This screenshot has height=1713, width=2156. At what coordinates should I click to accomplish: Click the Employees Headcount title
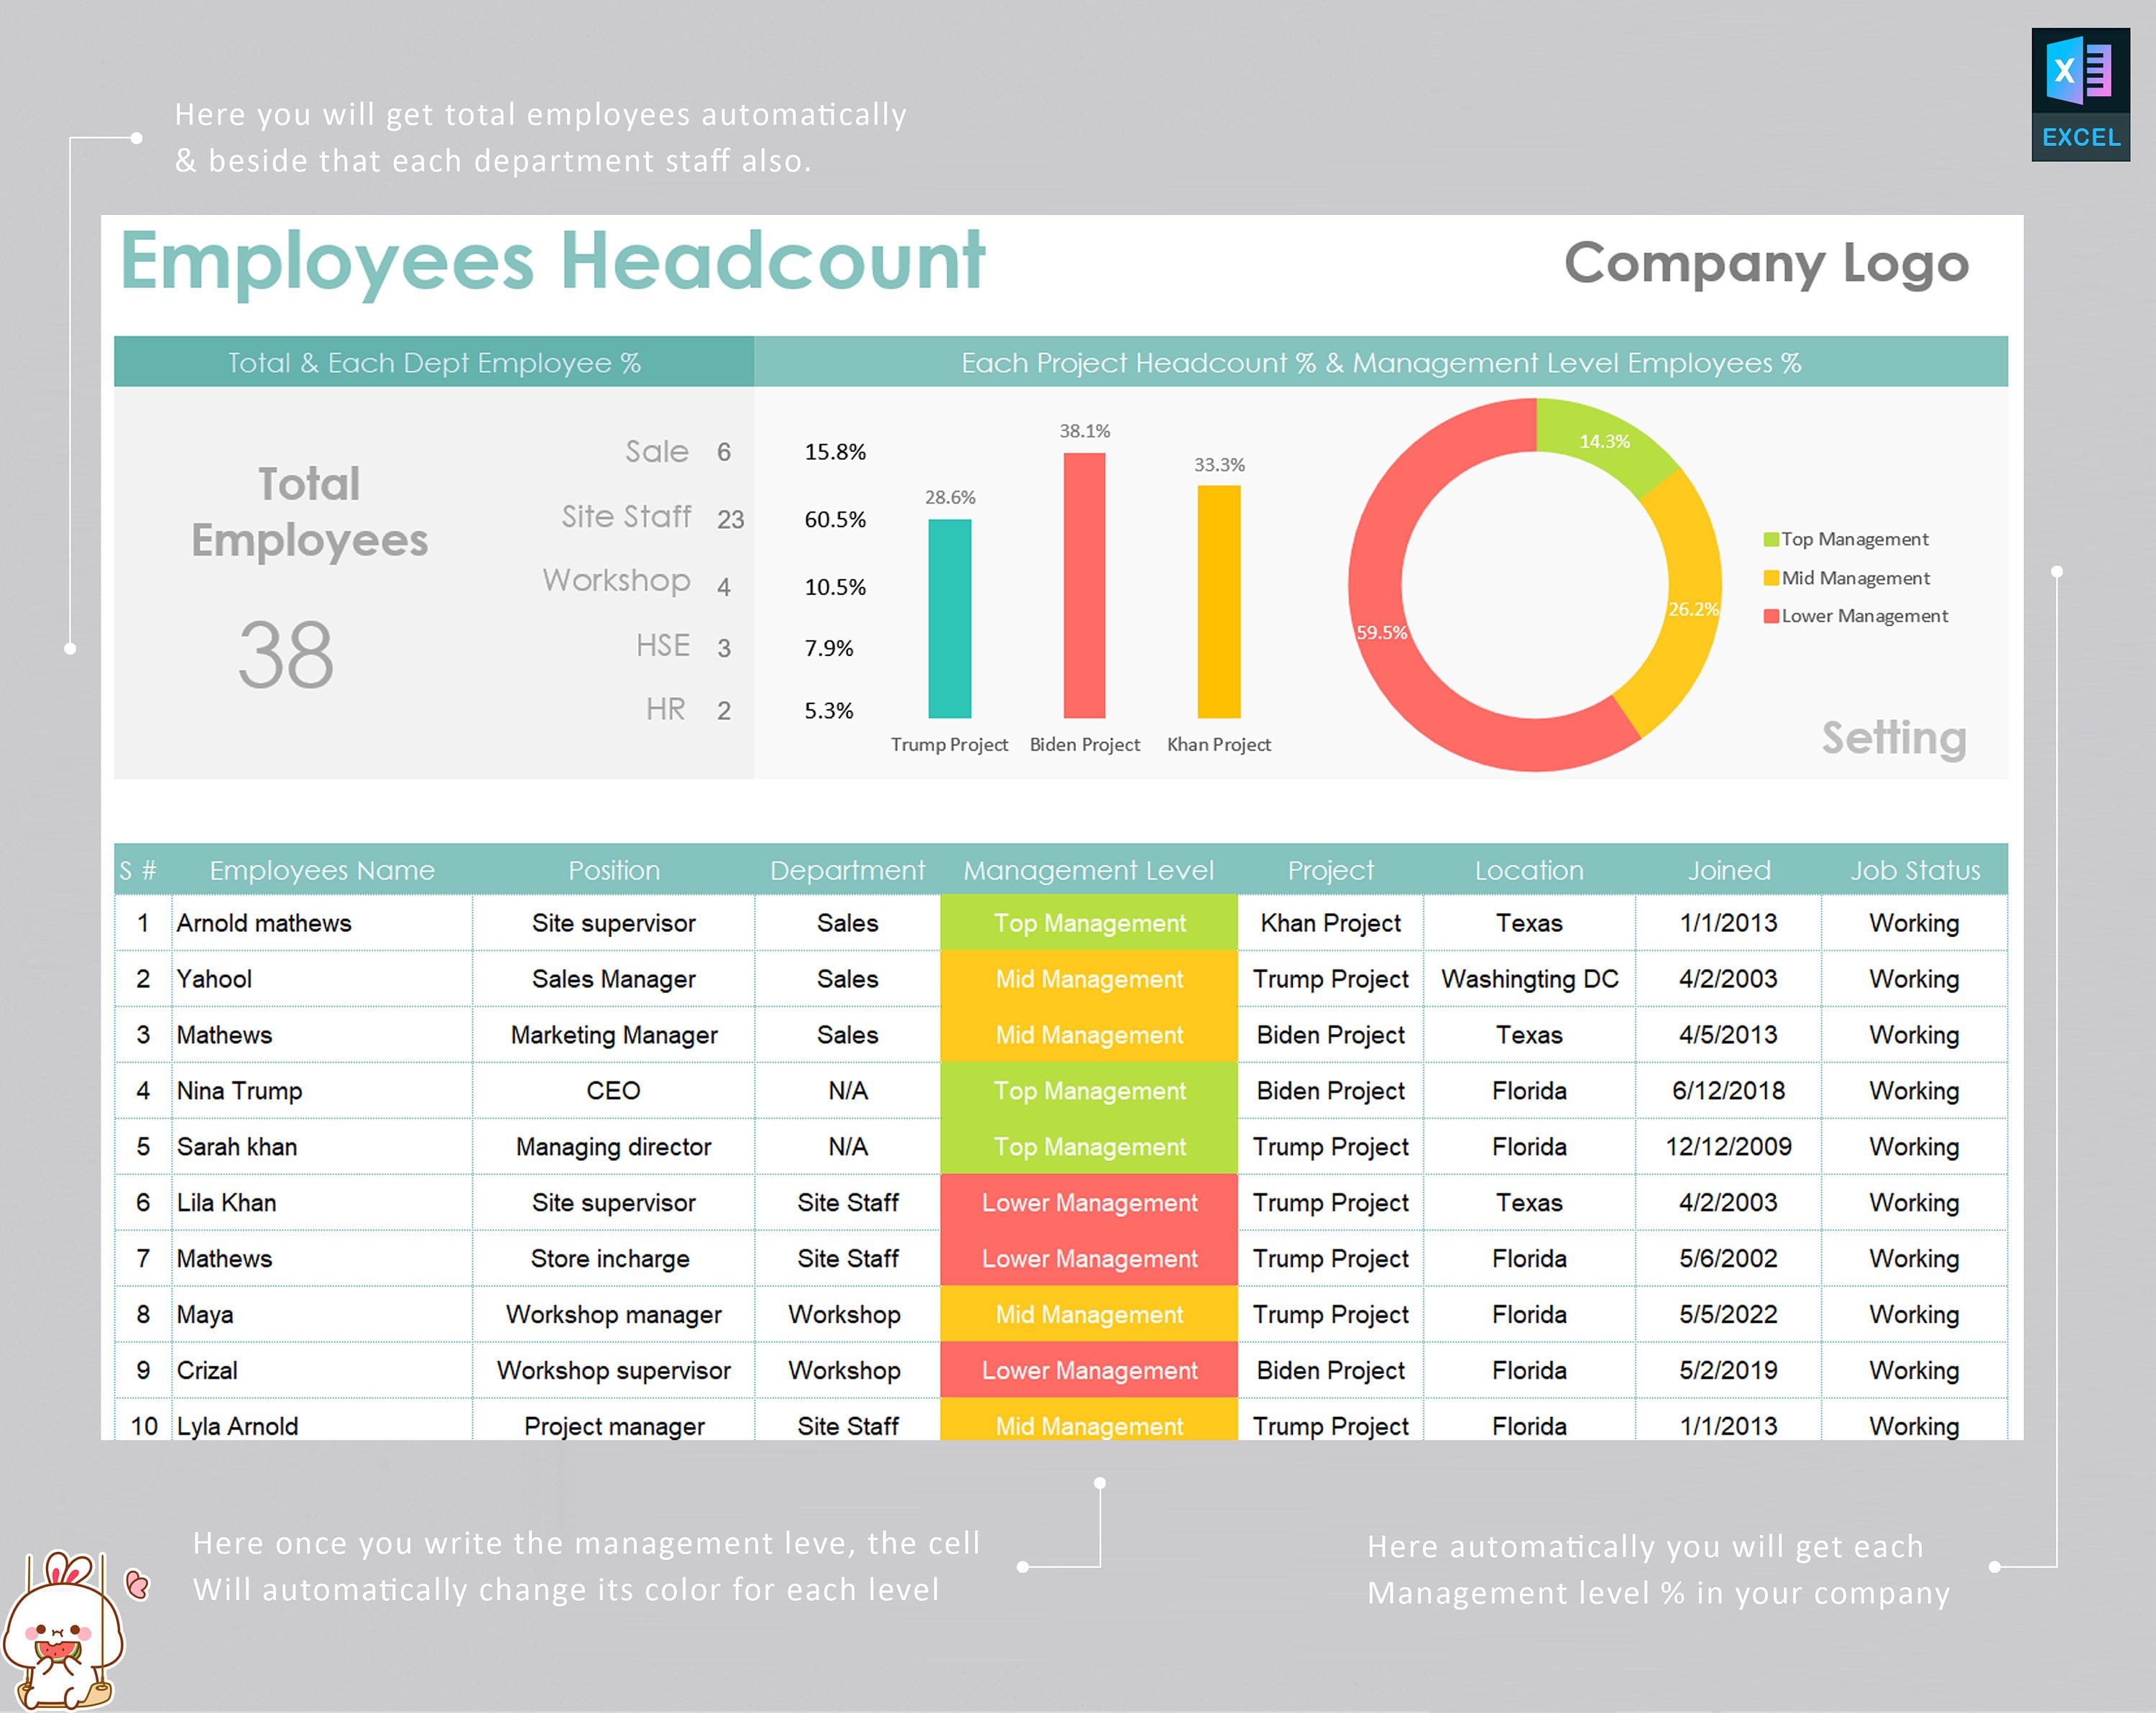(552, 258)
